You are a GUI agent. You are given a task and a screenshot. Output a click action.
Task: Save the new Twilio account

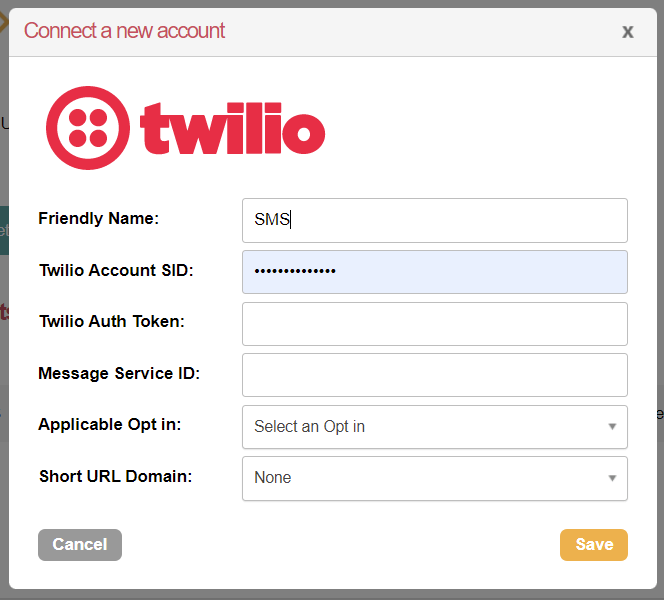[593, 545]
